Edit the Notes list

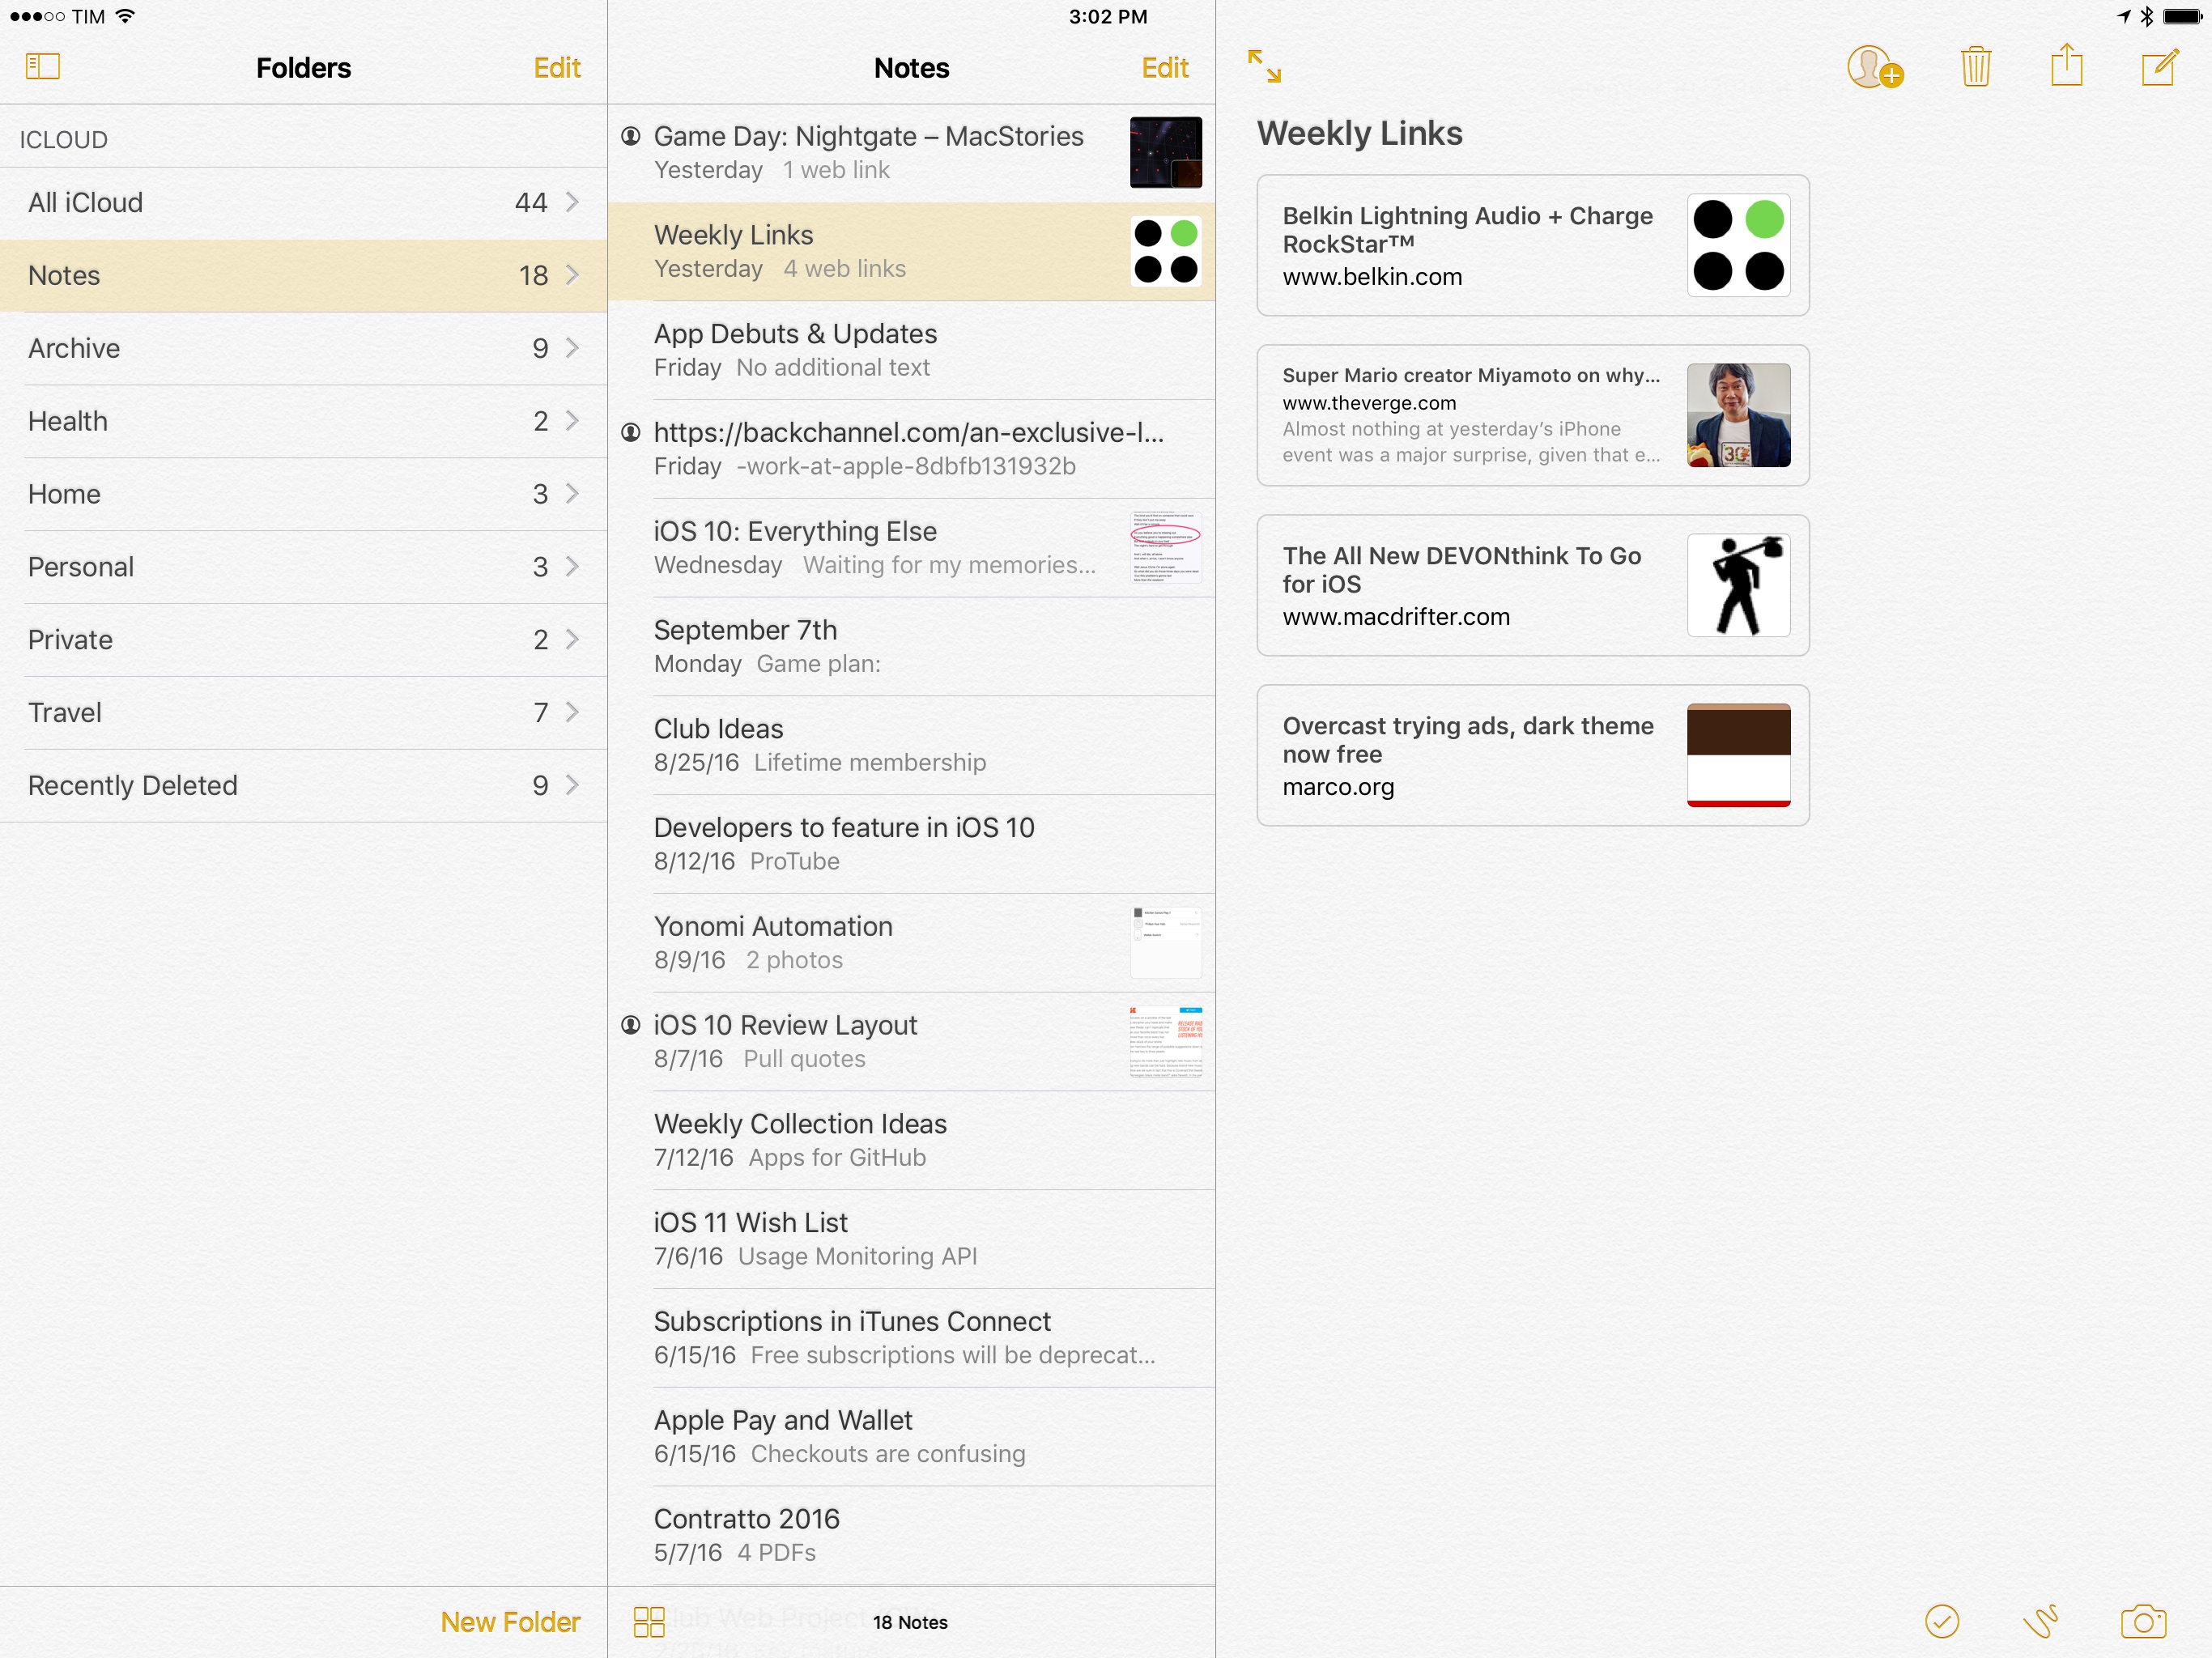point(1165,67)
